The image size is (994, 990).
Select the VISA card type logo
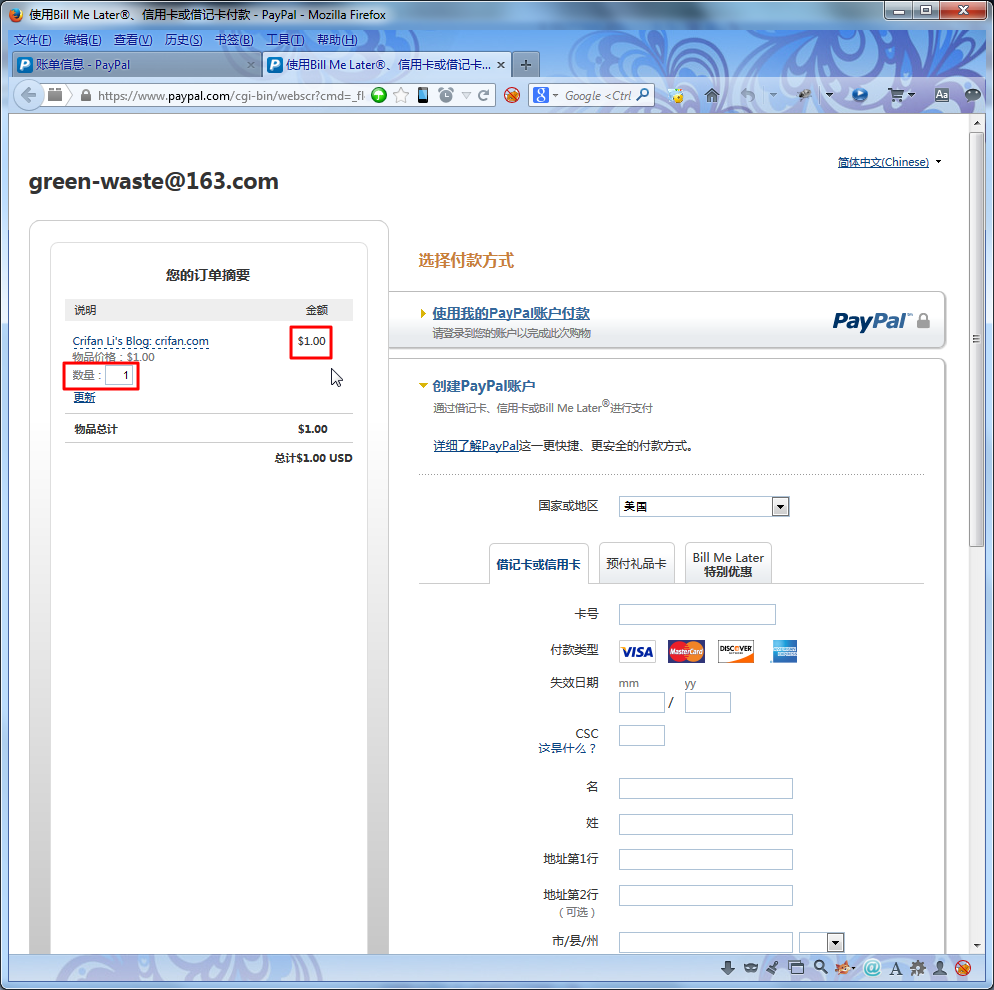tap(637, 652)
